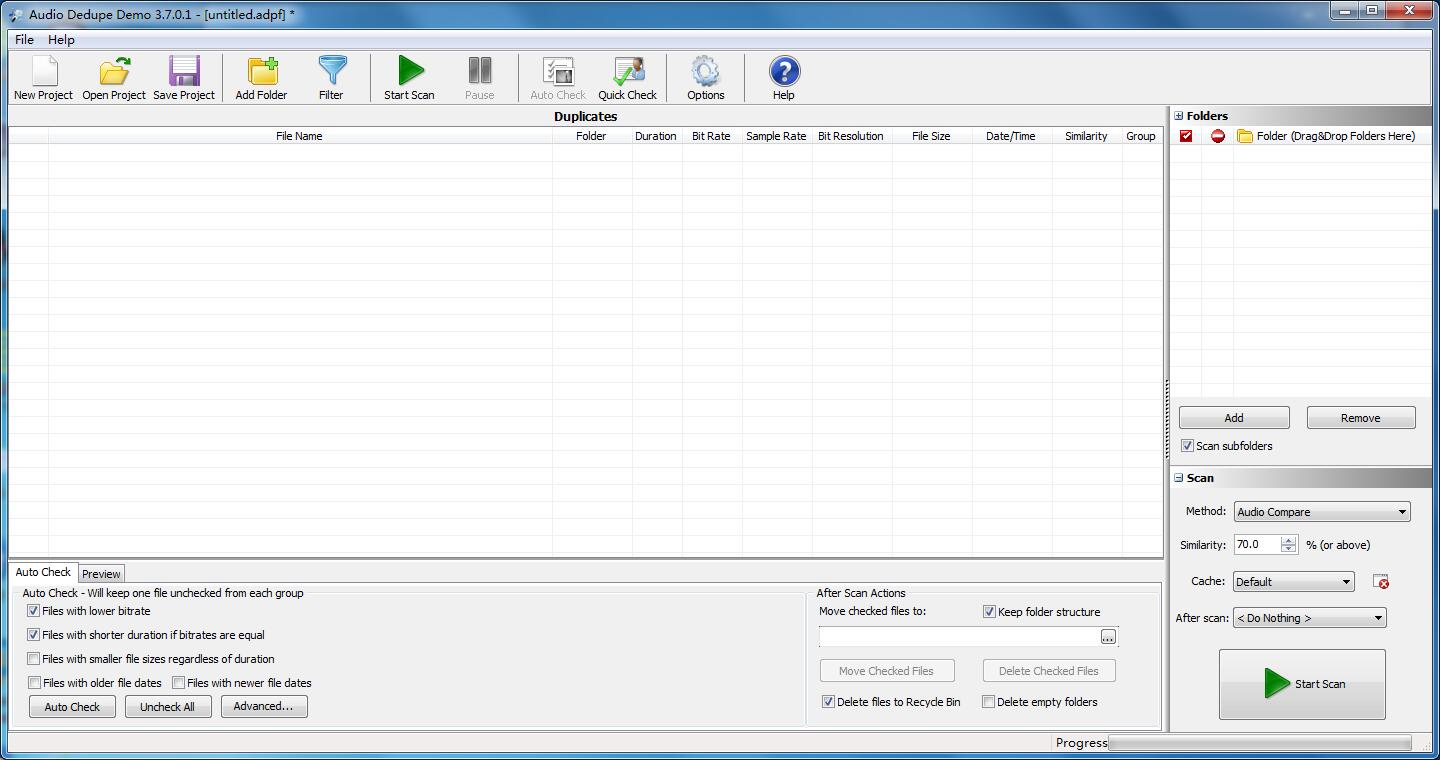
Task: Open the Method dropdown showing Audio Compare
Action: click(x=1321, y=512)
